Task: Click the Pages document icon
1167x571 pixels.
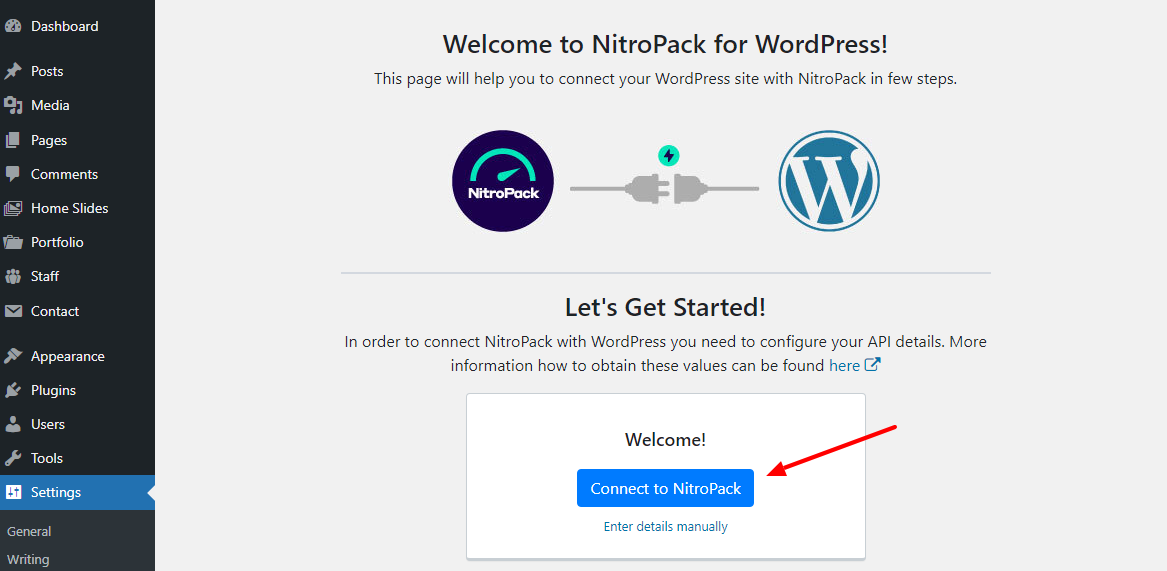Action: (x=13, y=140)
